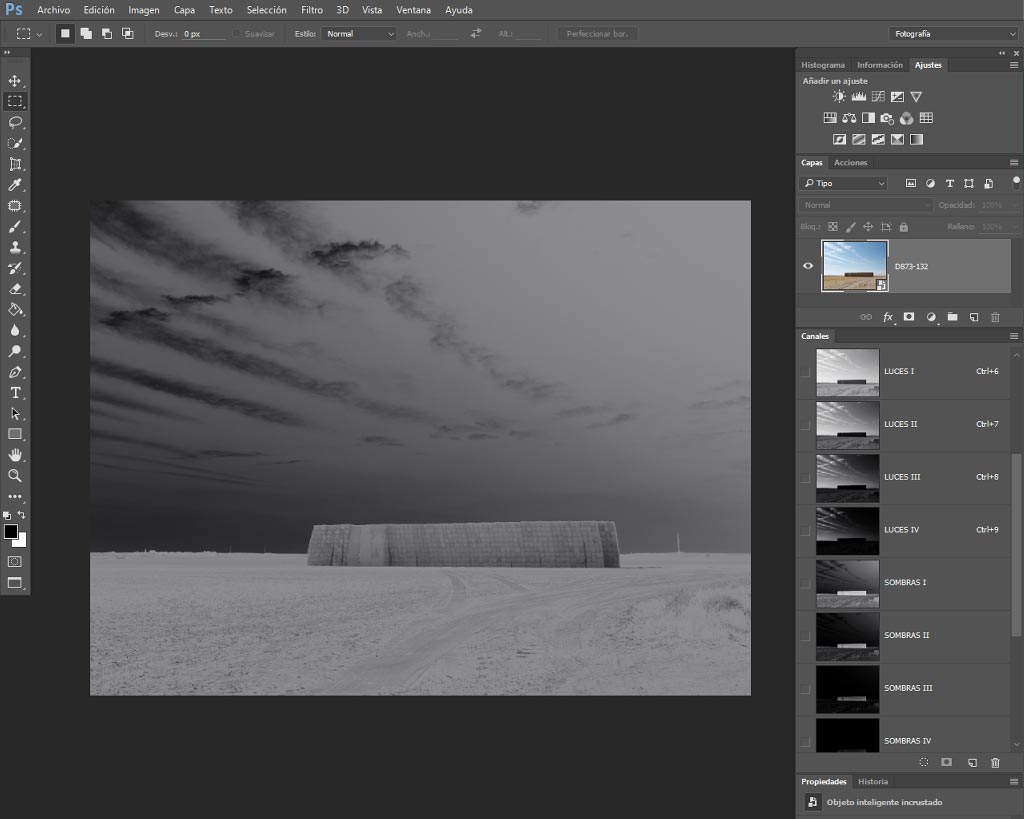Hide the D873-132 layer

(808, 266)
